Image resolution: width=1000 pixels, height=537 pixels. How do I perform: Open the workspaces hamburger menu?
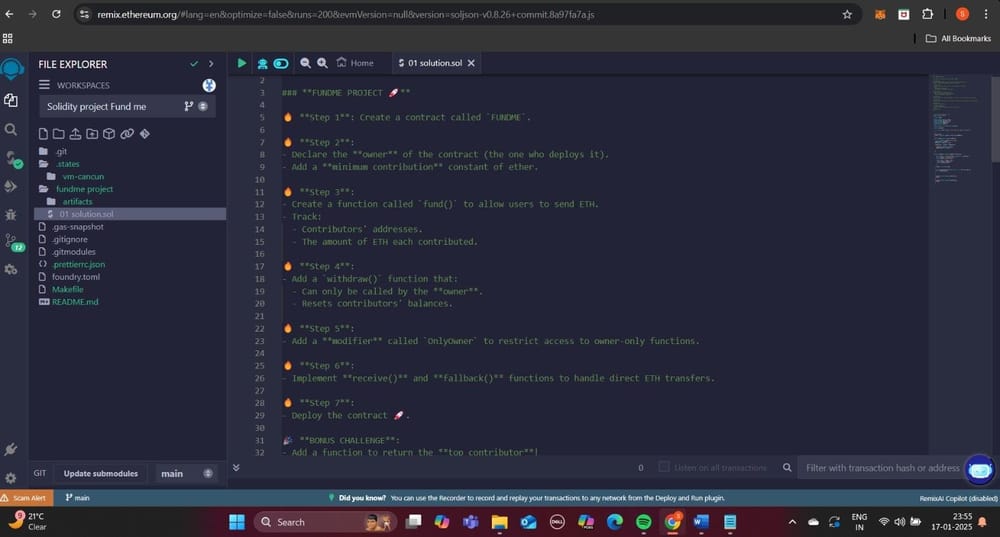44,85
